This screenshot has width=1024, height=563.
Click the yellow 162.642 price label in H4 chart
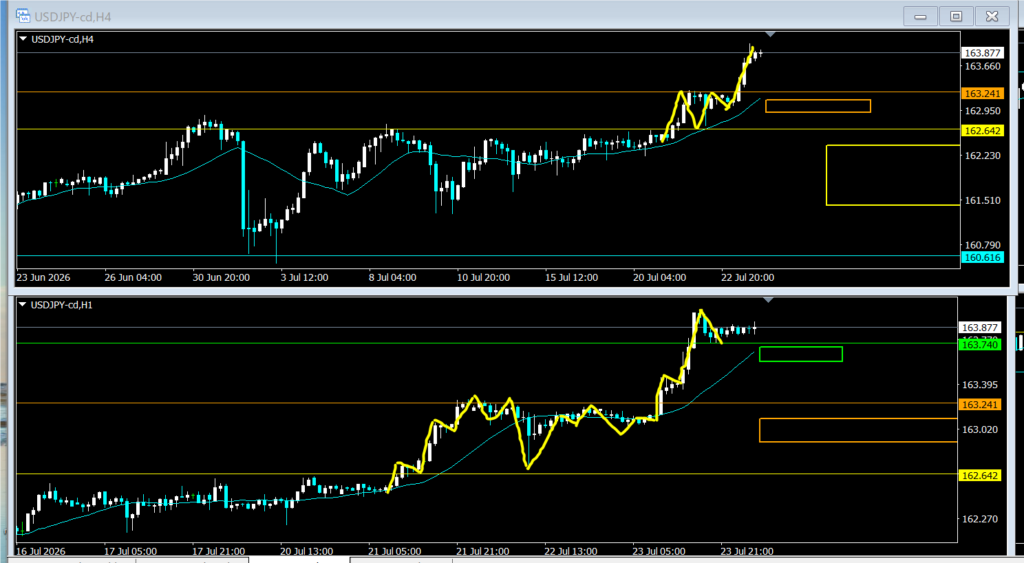(982, 131)
